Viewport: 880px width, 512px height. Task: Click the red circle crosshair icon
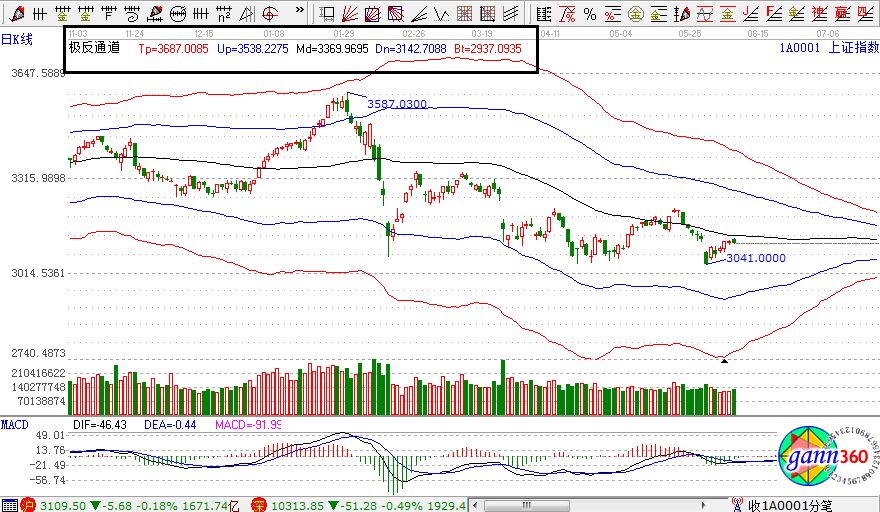pos(270,14)
